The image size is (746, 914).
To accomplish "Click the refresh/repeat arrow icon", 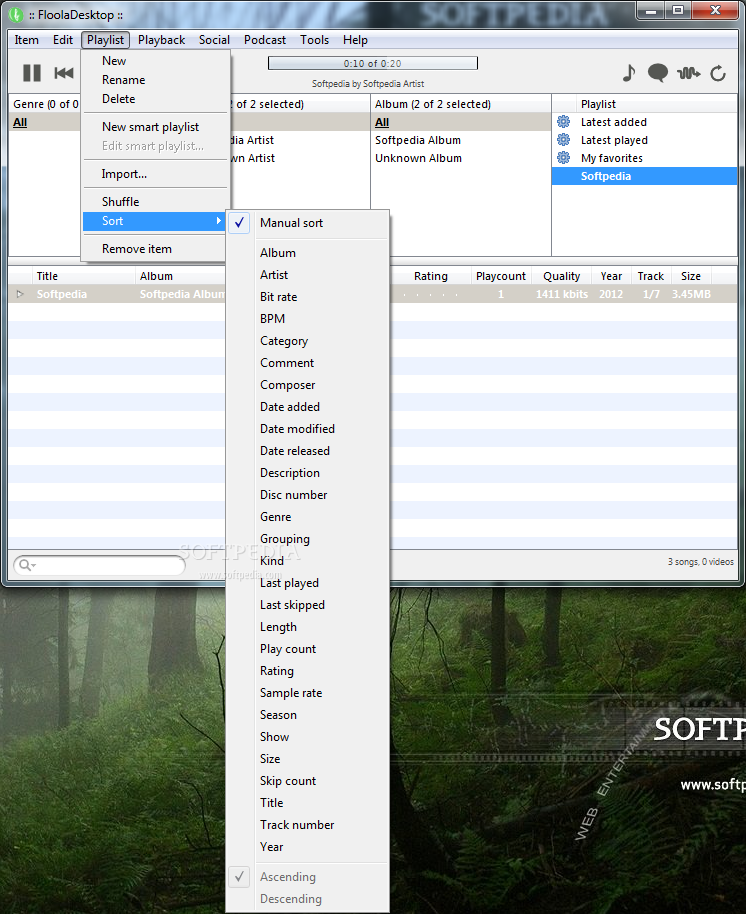I will pyautogui.click(x=718, y=73).
